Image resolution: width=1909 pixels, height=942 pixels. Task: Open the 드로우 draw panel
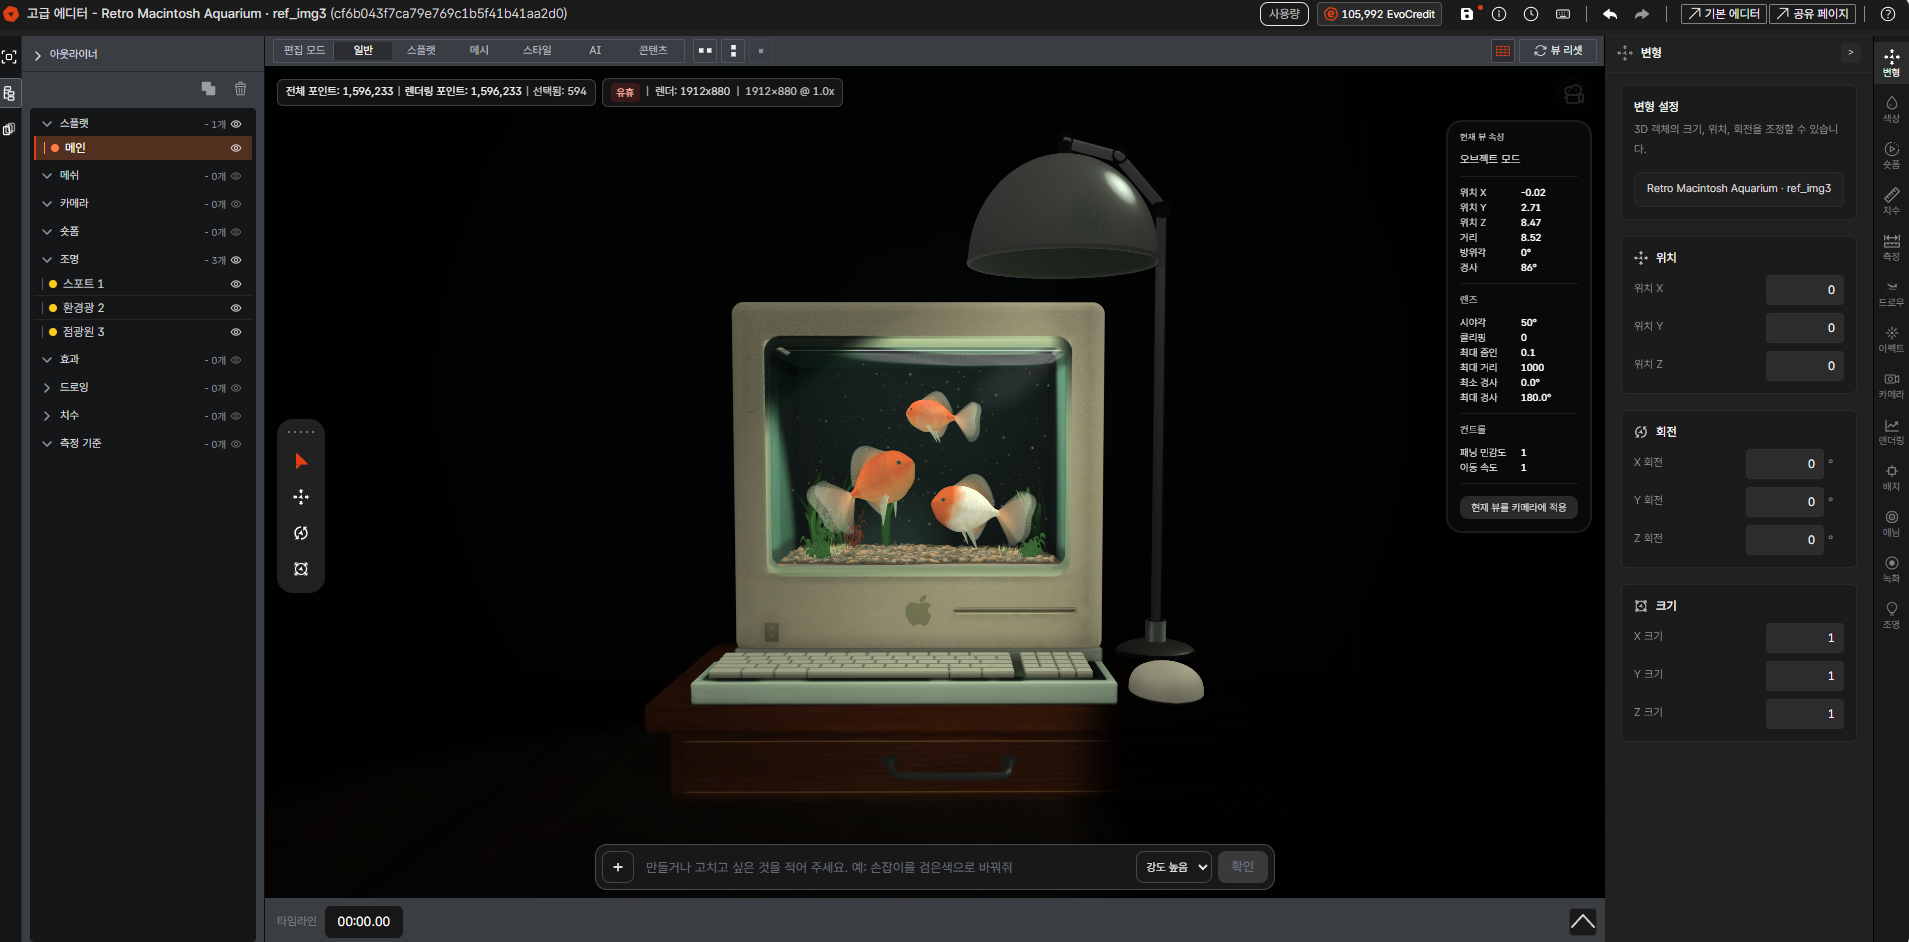(1891, 293)
